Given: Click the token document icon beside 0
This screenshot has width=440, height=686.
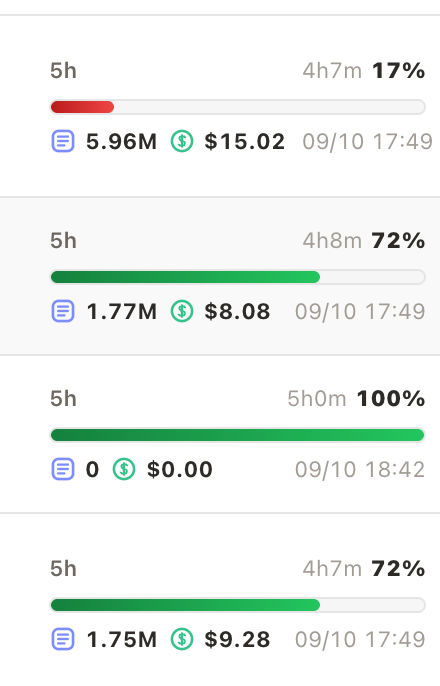Looking at the screenshot, I should click(63, 469).
